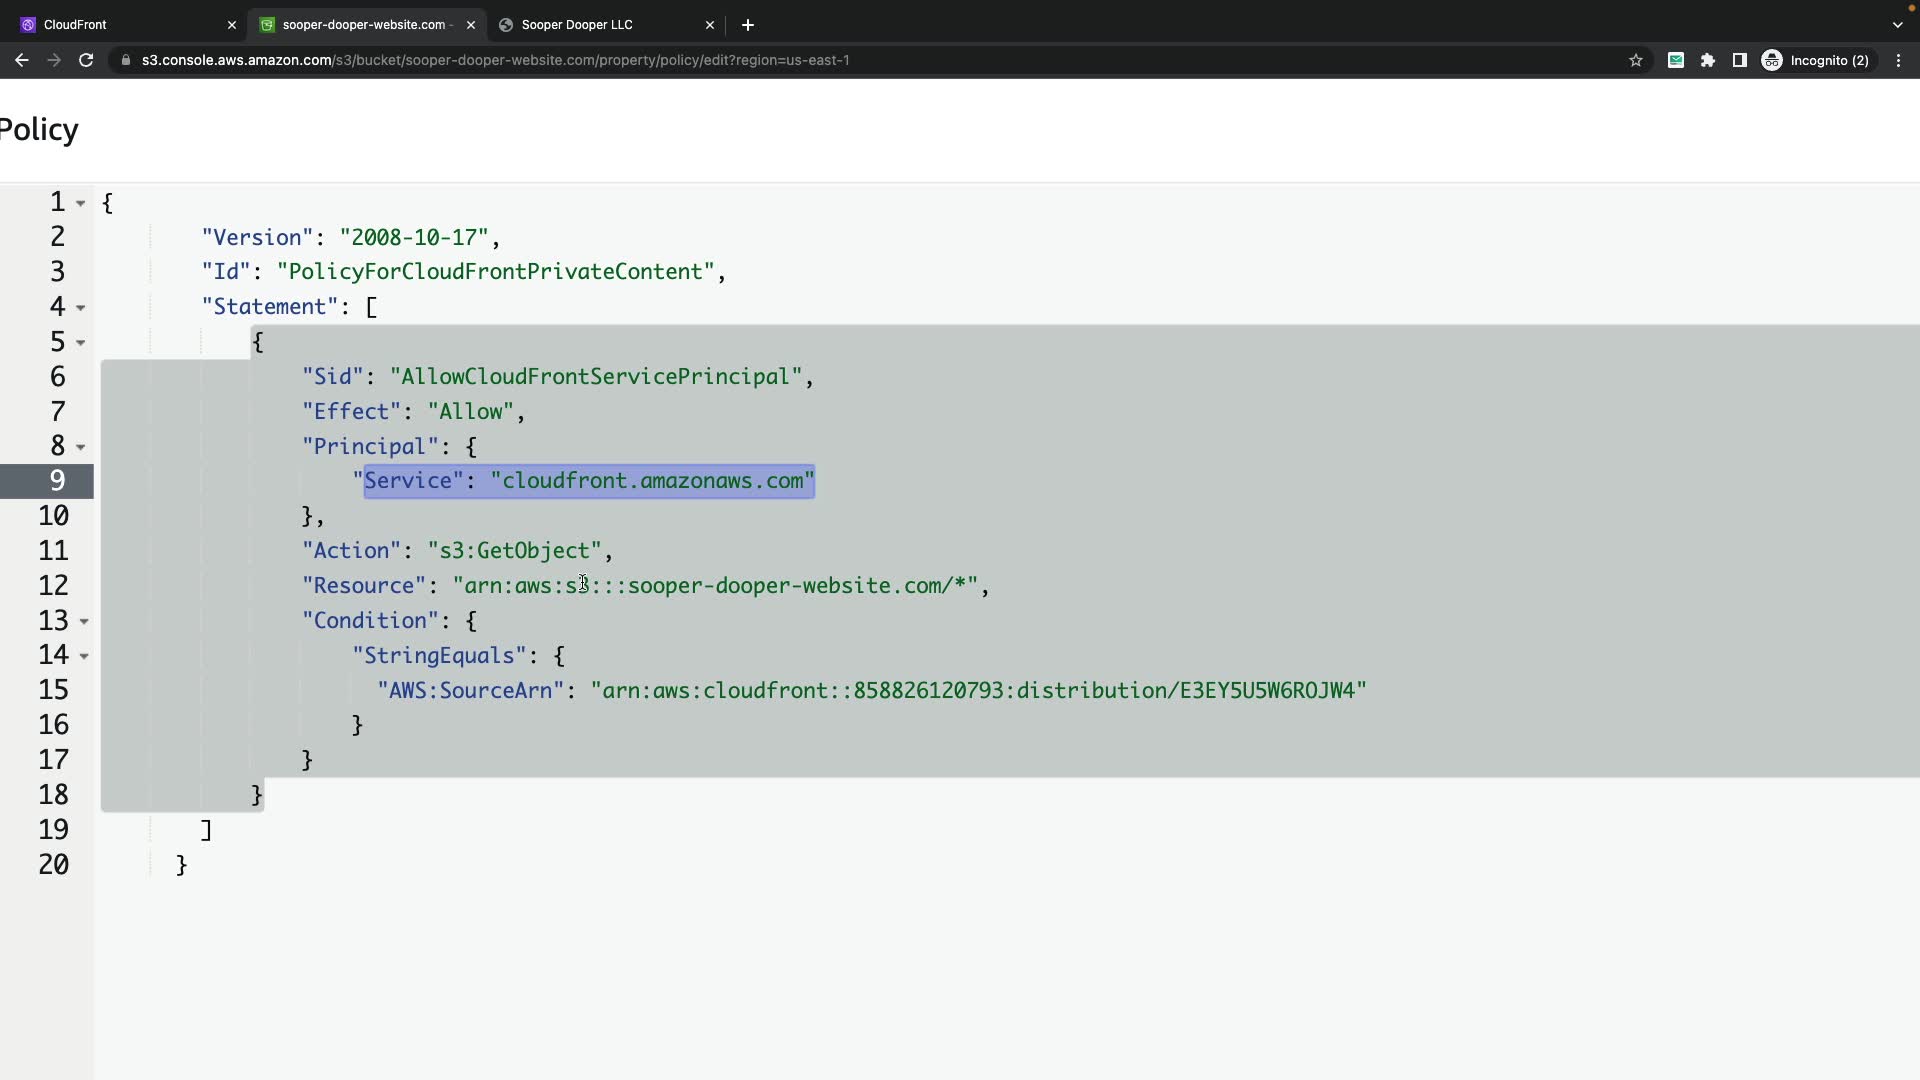Fold the Principal block on line 8
1920x1080 pixels.
point(81,447)
